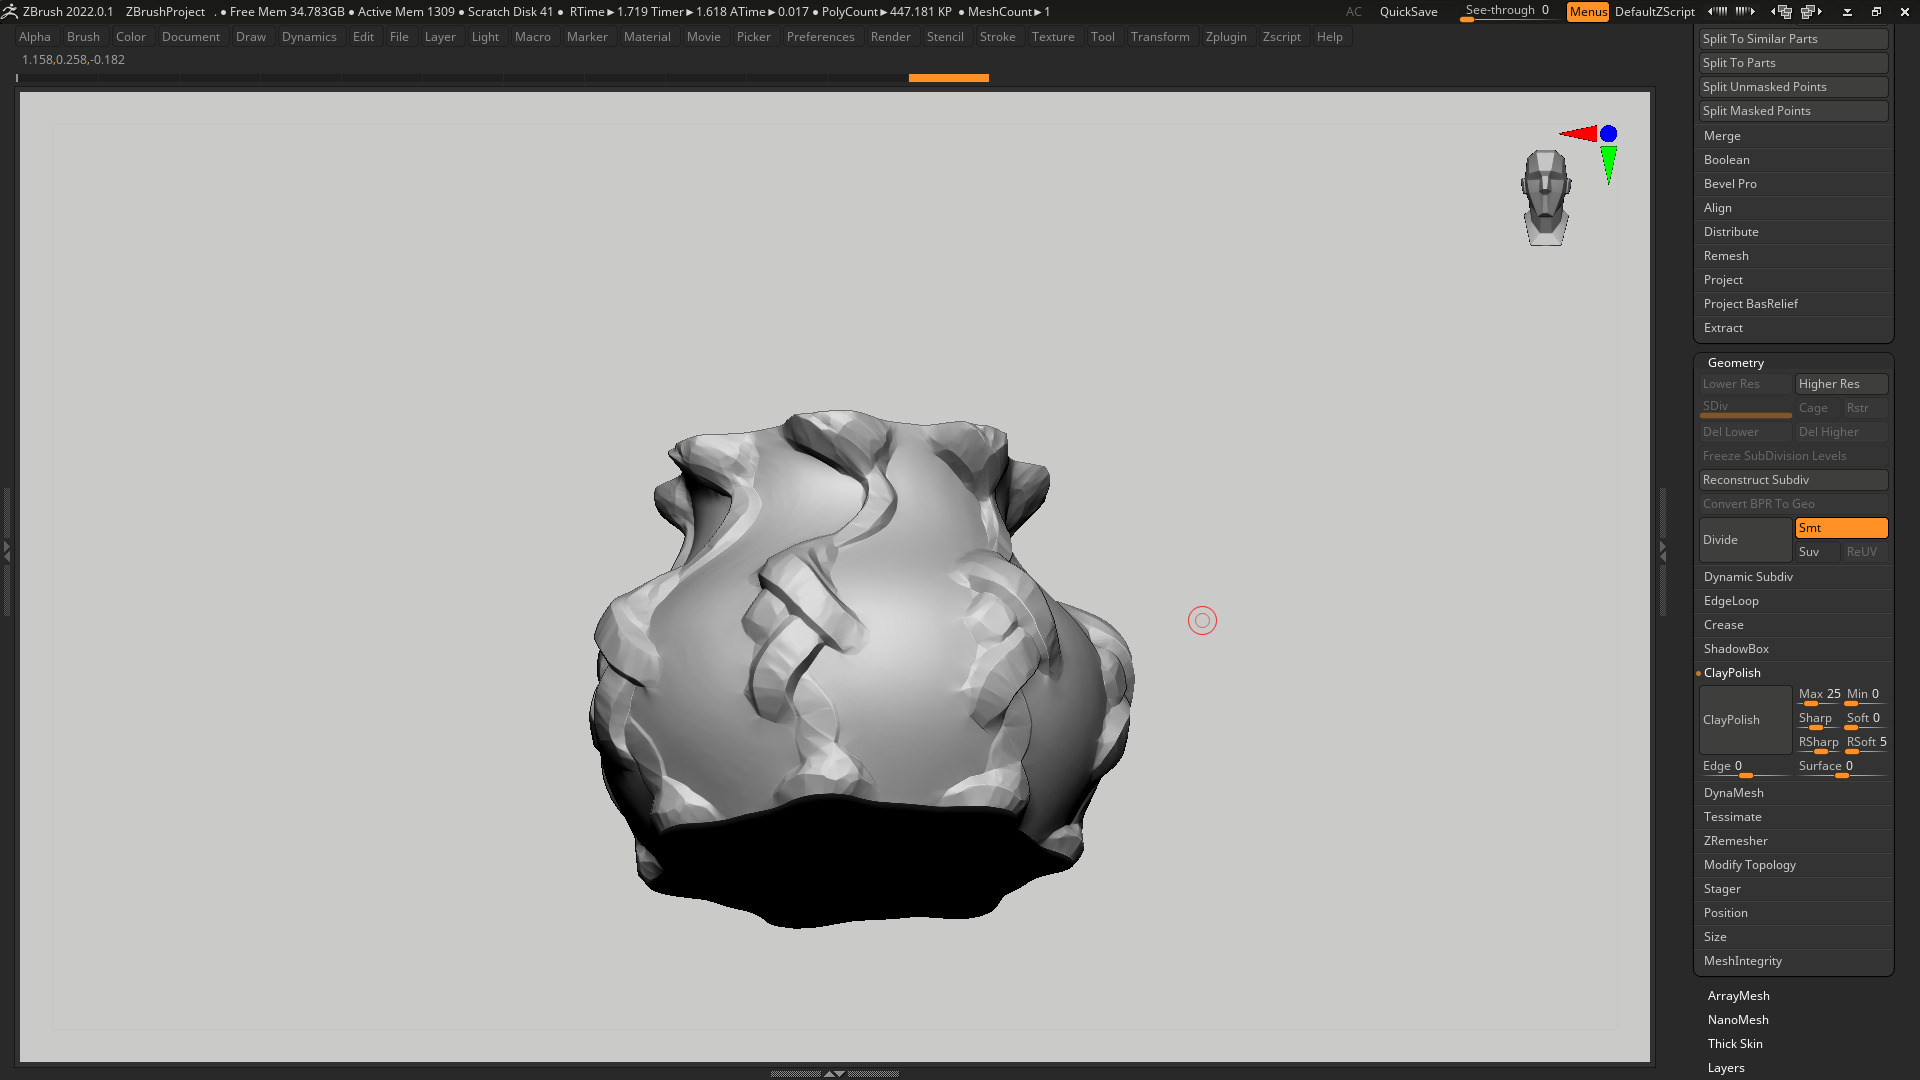Image resolution: width=1920 pixels, height=1080 pixels.
Task: Click the blue Z-axis dot
Action: 1608,133
